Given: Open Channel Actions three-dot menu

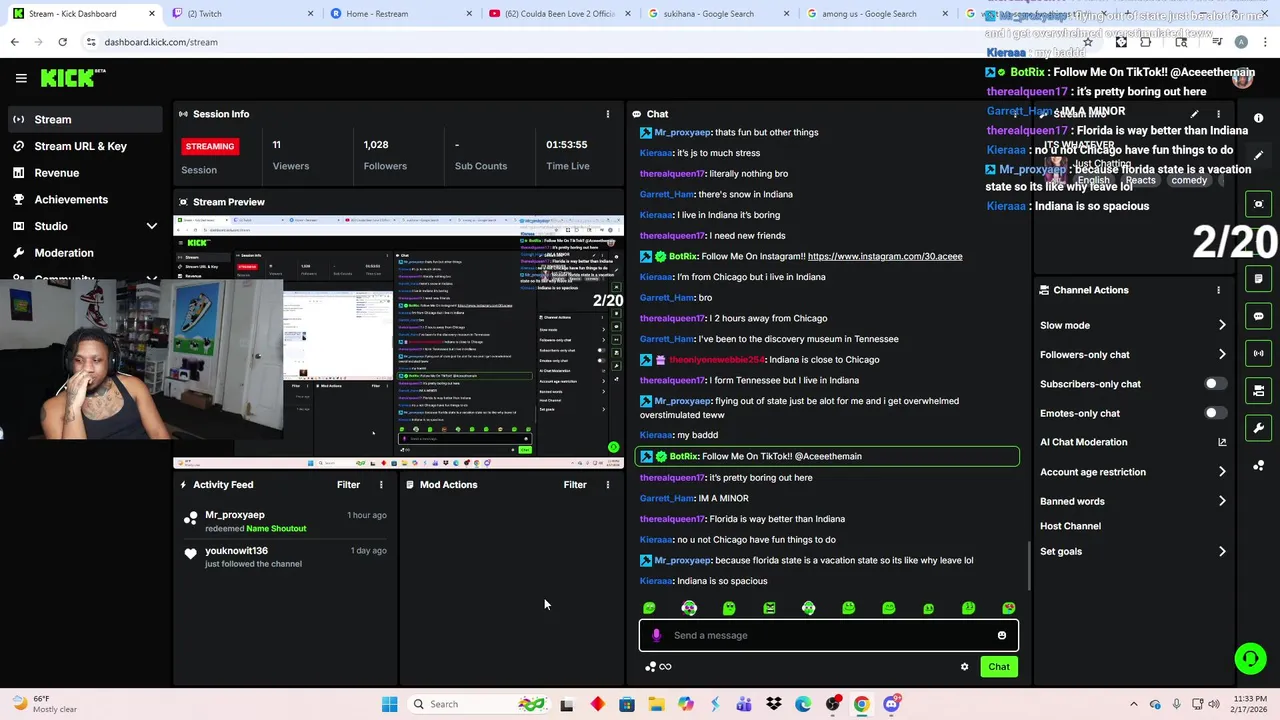Looking at the screenshot, I should coord(1218,290).
